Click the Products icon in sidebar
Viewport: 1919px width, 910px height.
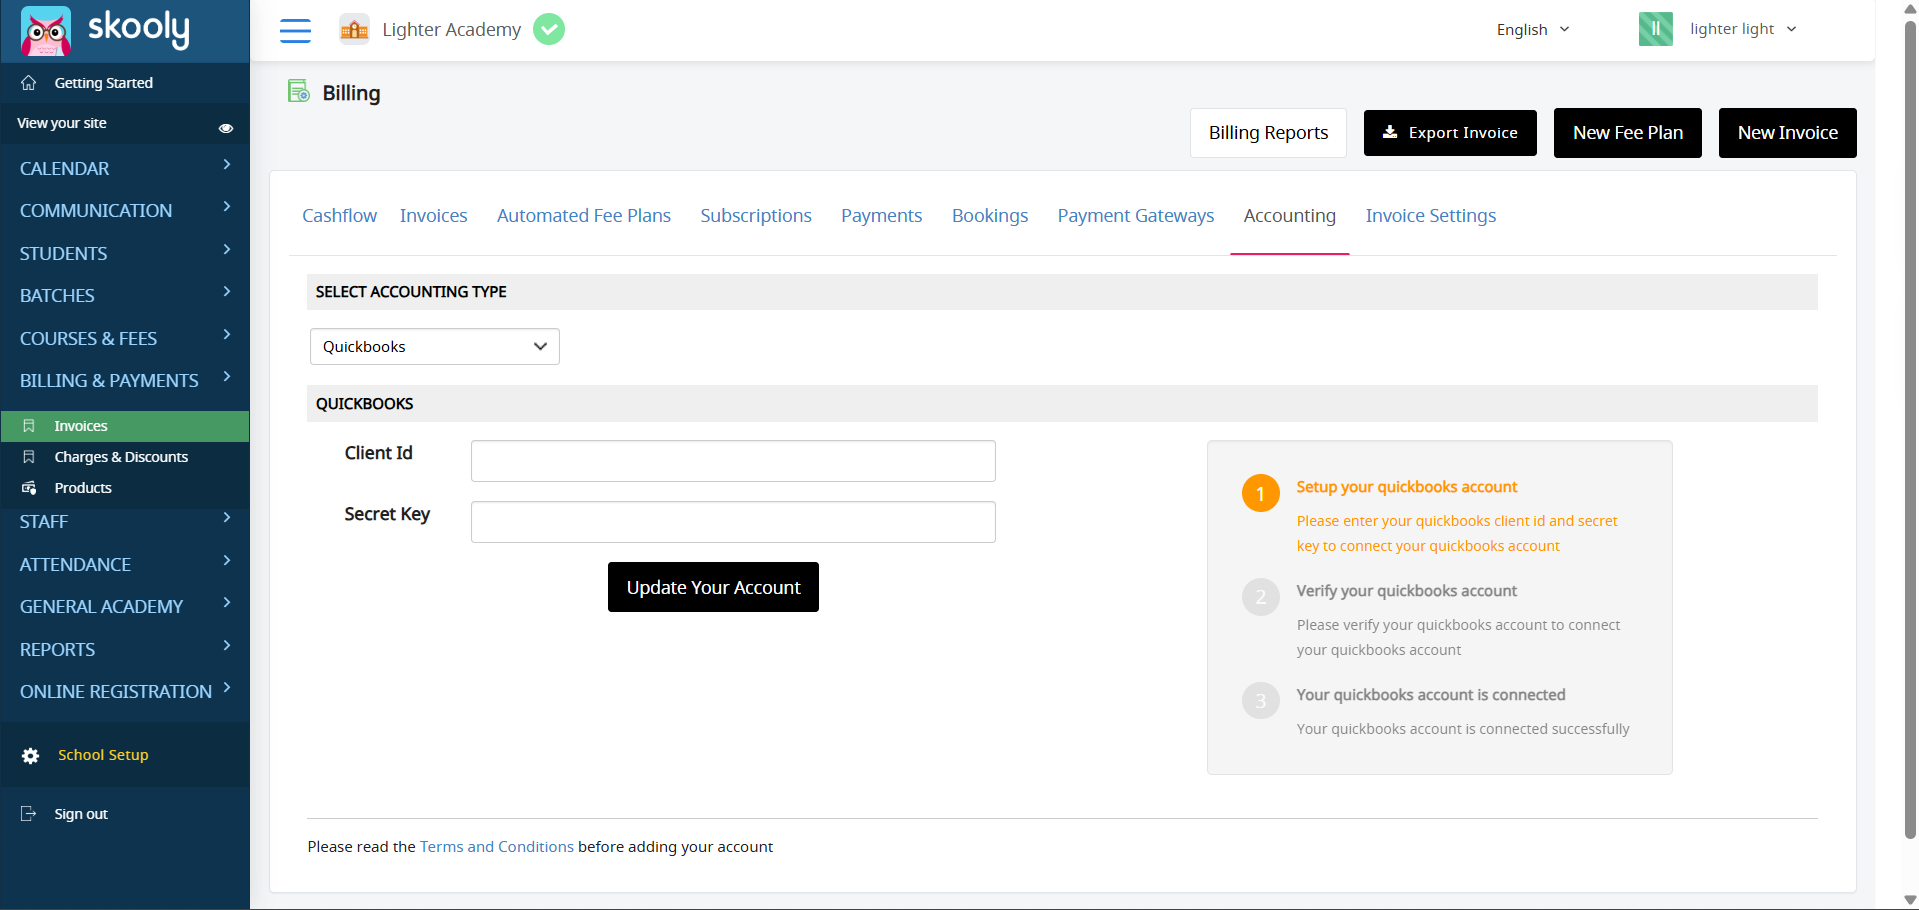(x=29, y=488)
